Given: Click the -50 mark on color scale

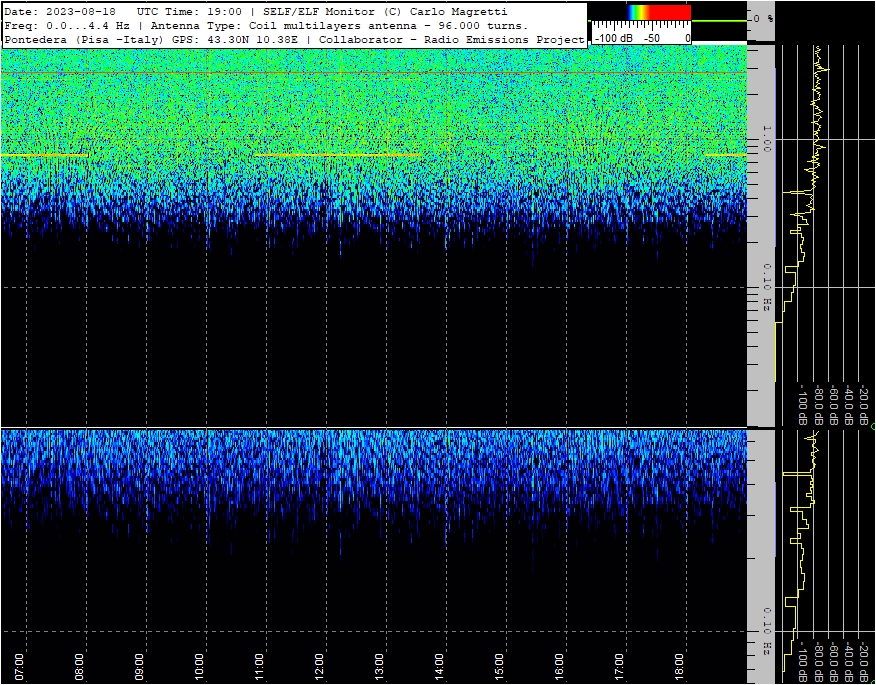Looking at the screenshot, I should (x=651, y=39).
